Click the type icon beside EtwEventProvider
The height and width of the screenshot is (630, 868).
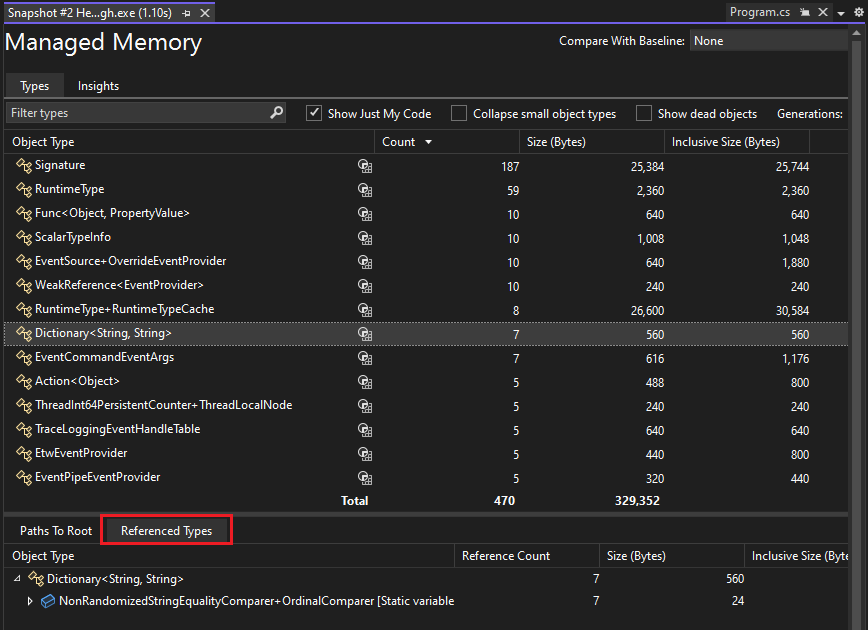(22, 453)
